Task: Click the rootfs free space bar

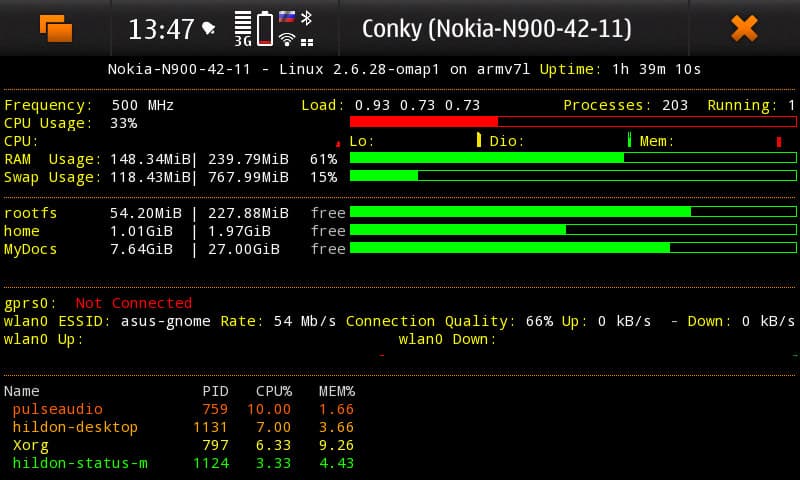Action: pos(573,212)
